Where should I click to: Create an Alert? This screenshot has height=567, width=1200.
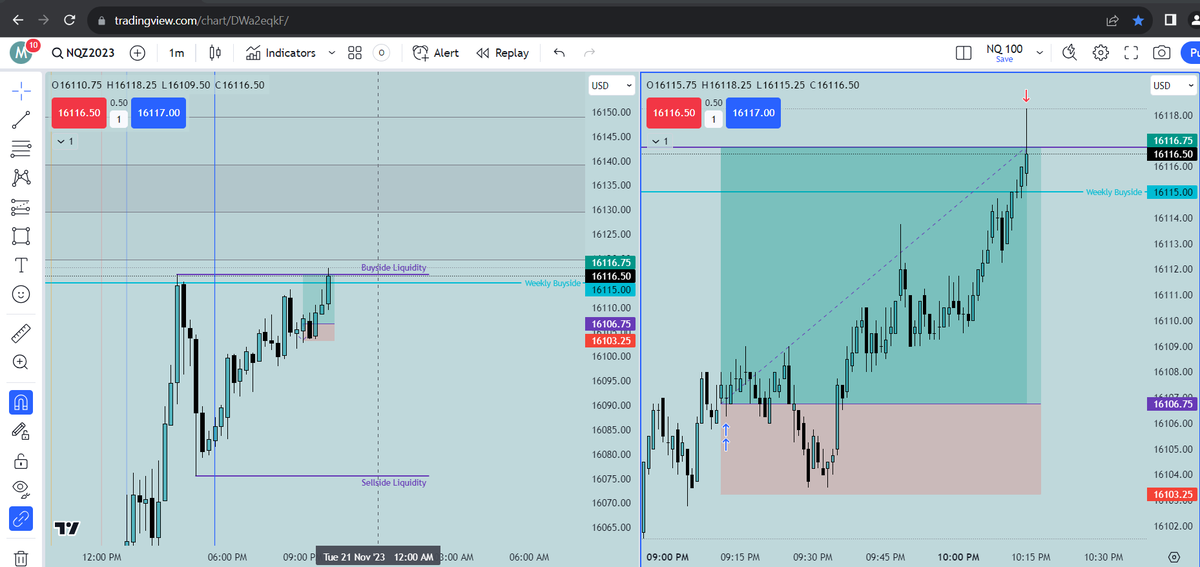click(x=436, y=53)
